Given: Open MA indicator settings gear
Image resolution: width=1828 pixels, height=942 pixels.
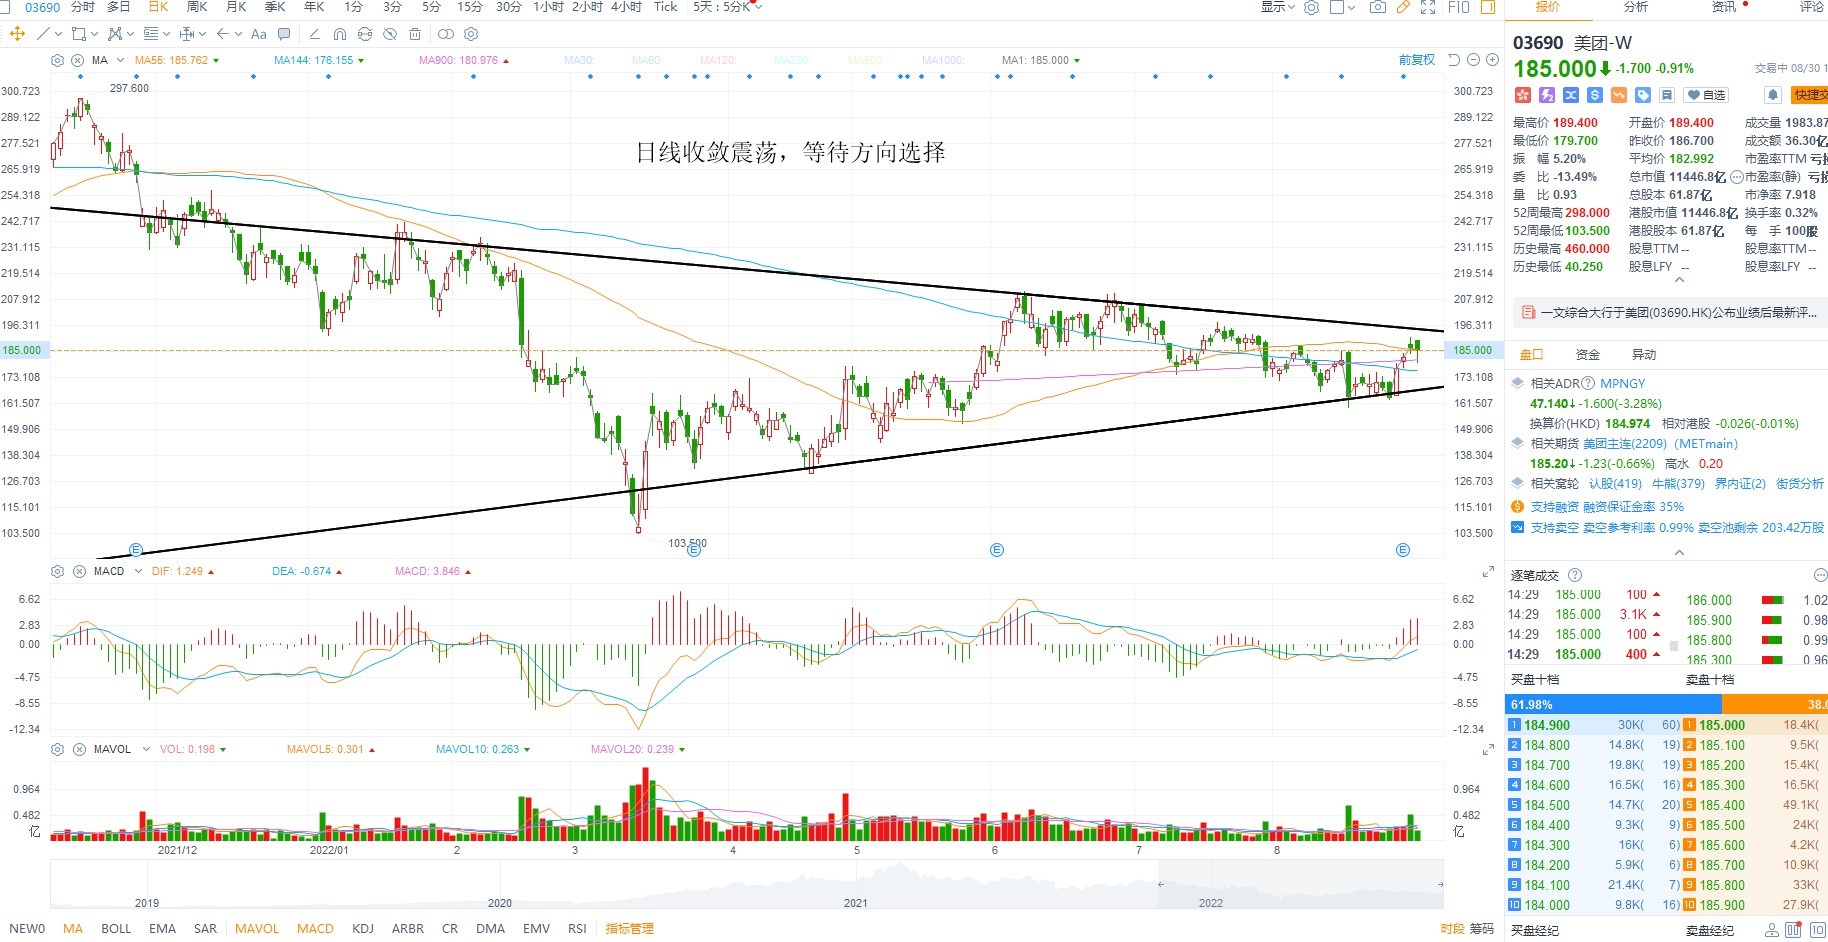Looking at the screenshot, I should pyautogui.click(x=58, y=60).
